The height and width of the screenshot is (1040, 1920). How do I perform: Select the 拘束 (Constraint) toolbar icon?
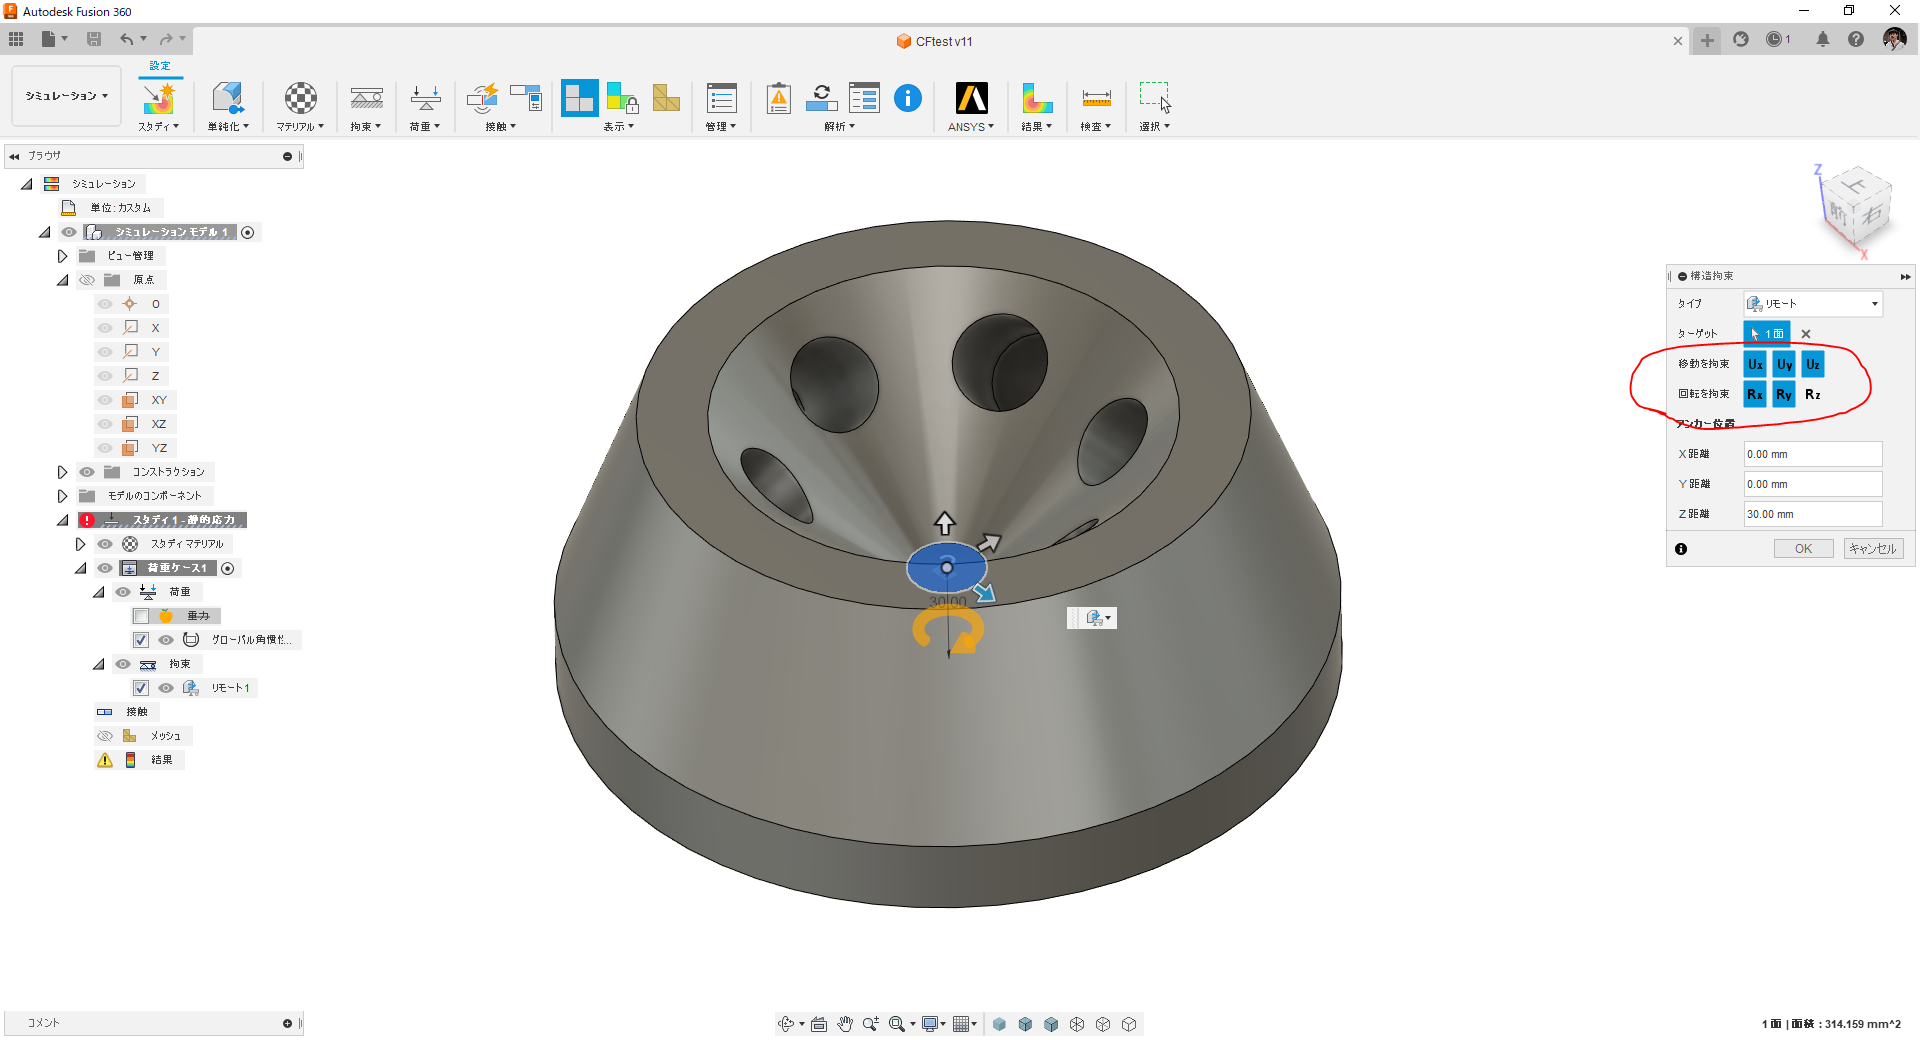click(x=366, y=99)
